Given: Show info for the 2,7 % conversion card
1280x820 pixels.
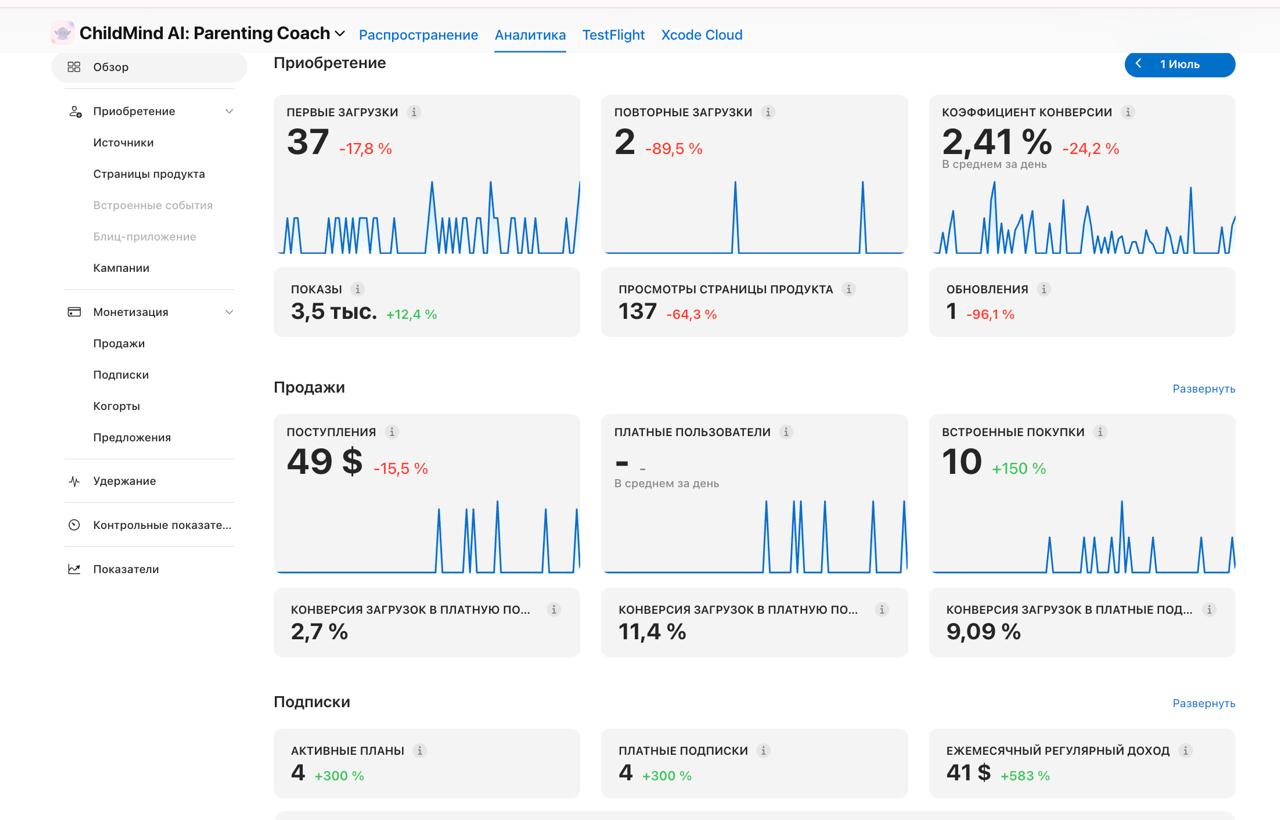Looking at the screenshot, I should 554,609.
